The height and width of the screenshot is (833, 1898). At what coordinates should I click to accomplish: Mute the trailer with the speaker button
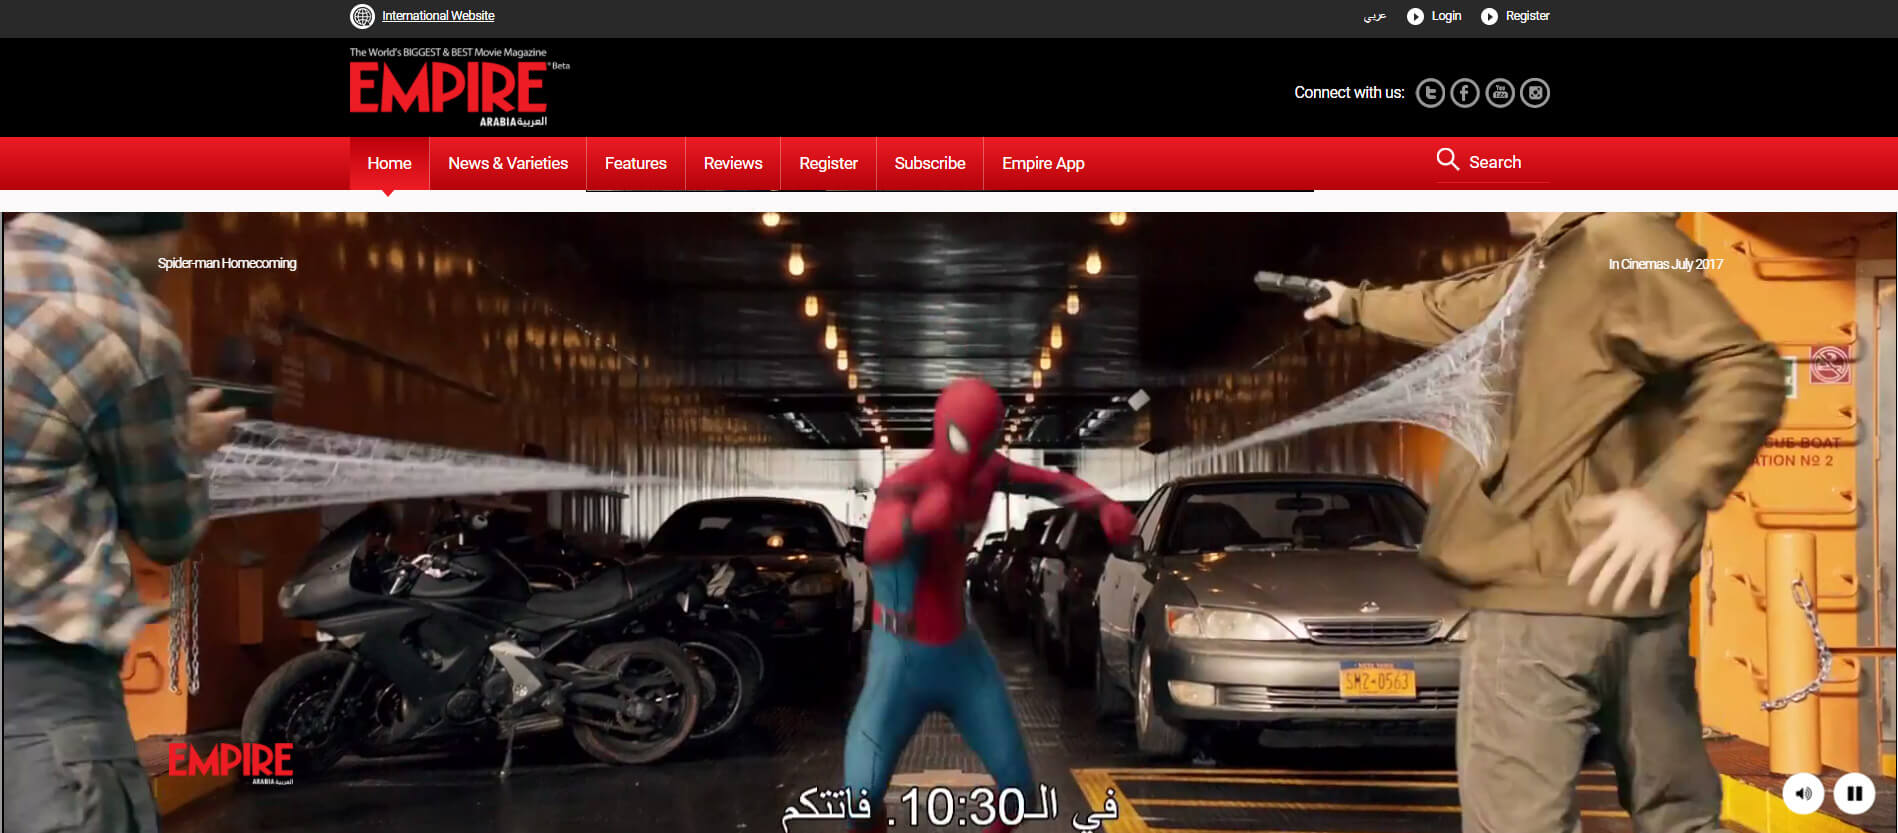(x=1803, y=794)
